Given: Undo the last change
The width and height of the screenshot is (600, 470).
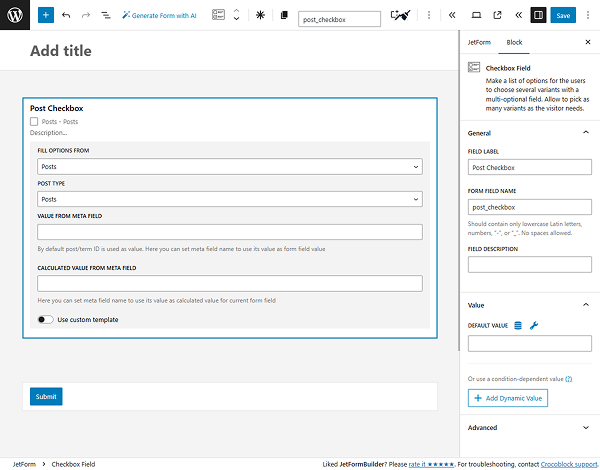Looking at the screenshot, I should [66, 15].
